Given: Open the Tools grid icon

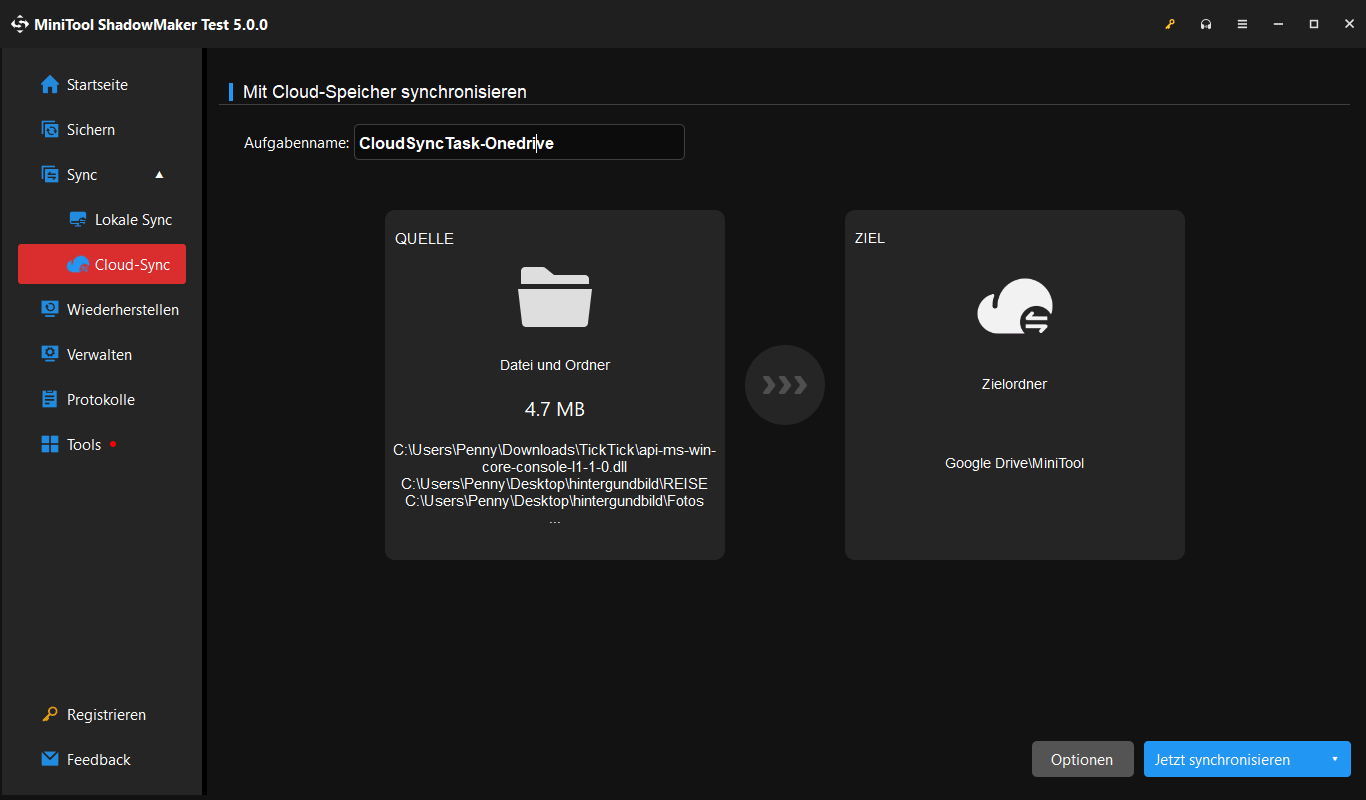Looking at the screenshot, I should point(50,445).
